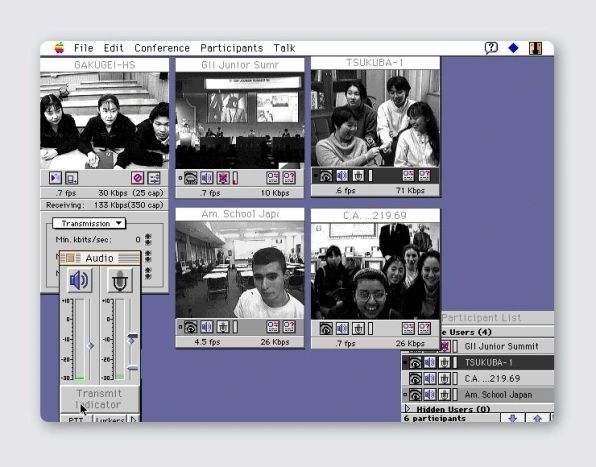596x467 pixels.
Task: Open the Conference menu
Action: tap(162, 48)
